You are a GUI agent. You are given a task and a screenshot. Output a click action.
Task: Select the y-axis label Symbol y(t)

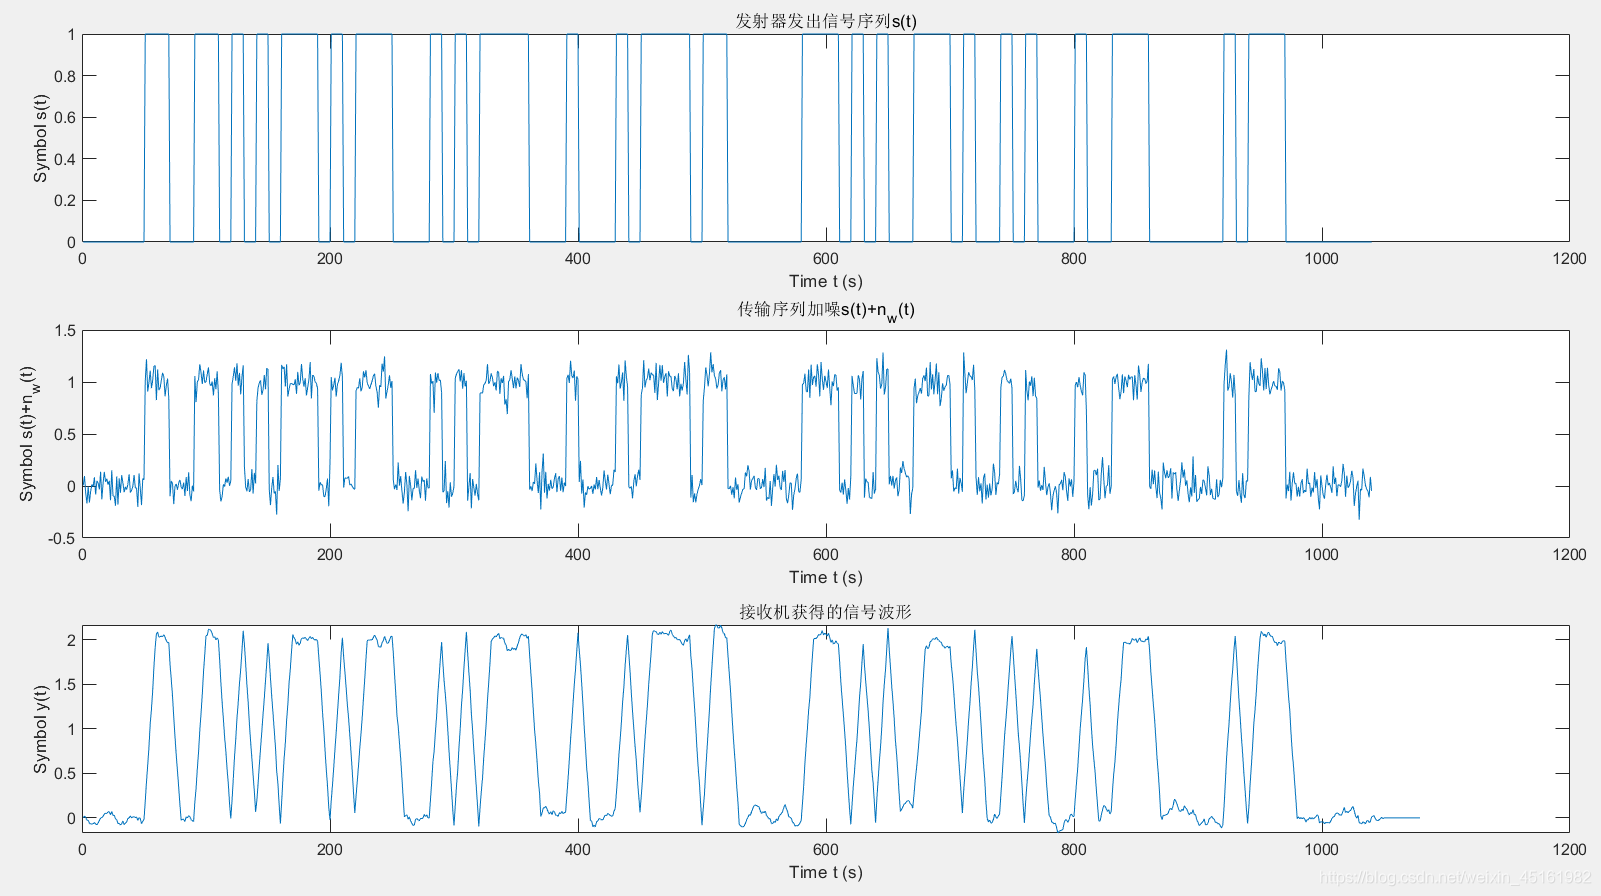(x=40, y=729)
